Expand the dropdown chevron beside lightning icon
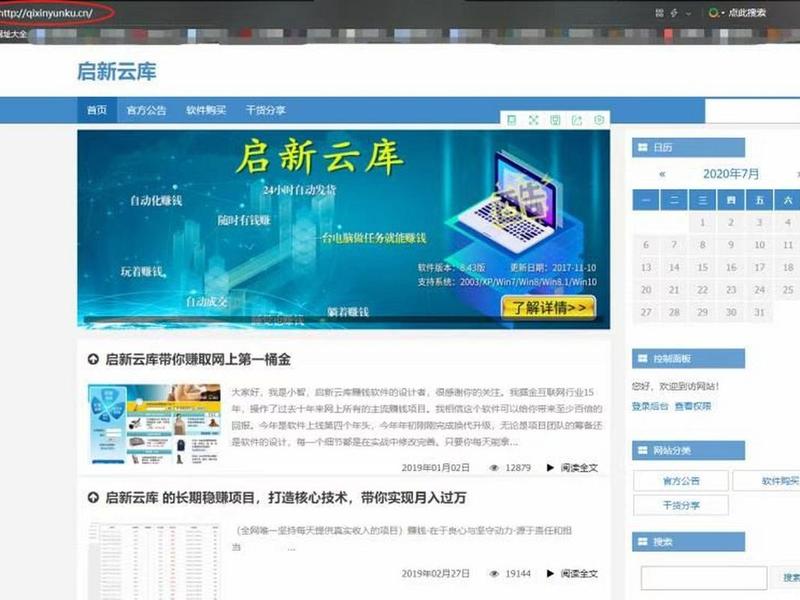The width and height of the screenshot is (800, 600). (x=688, y=13)
